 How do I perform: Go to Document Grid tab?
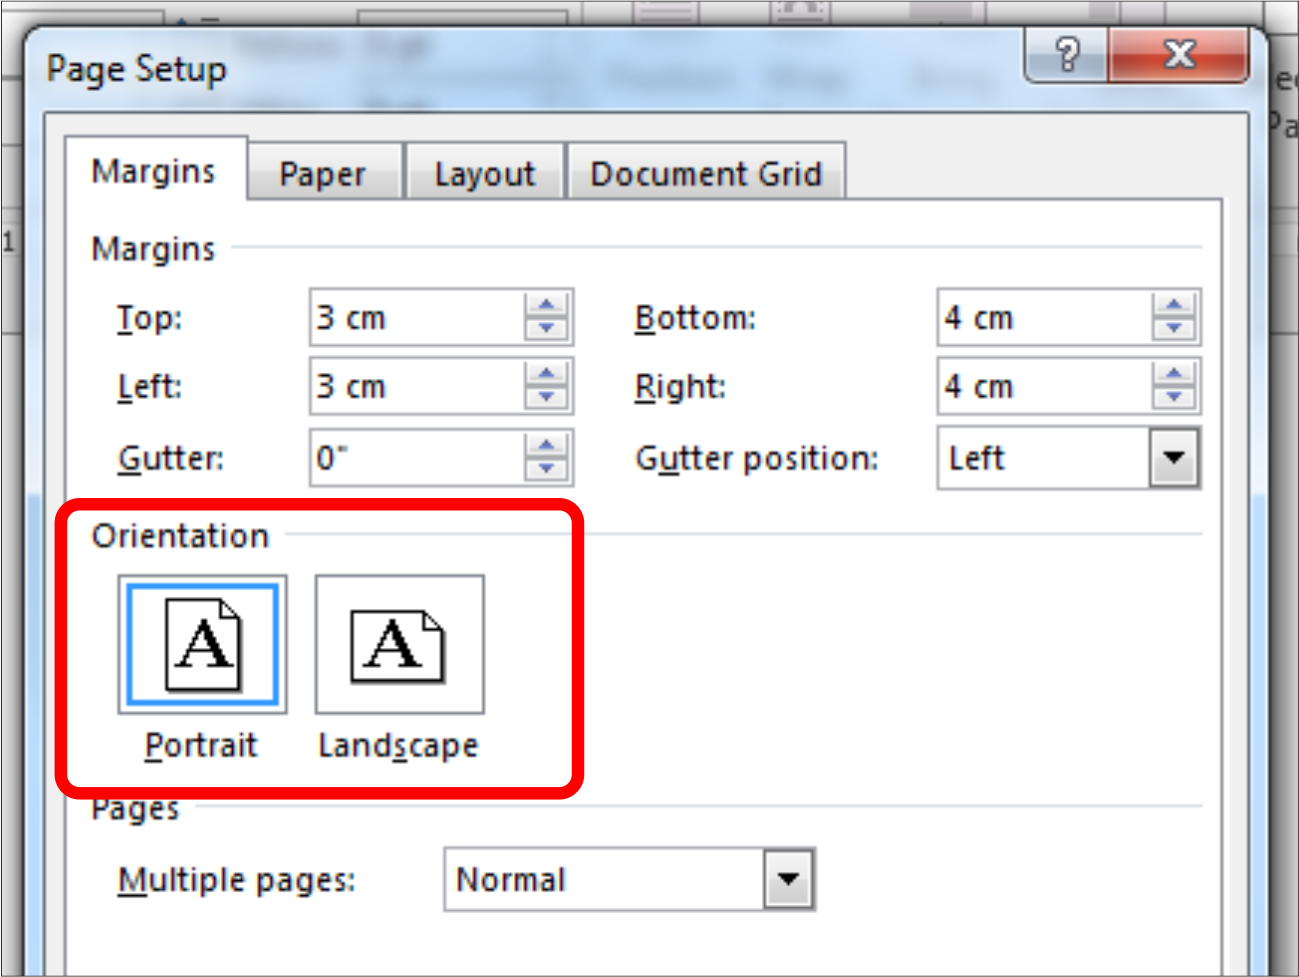pos(706,174)
